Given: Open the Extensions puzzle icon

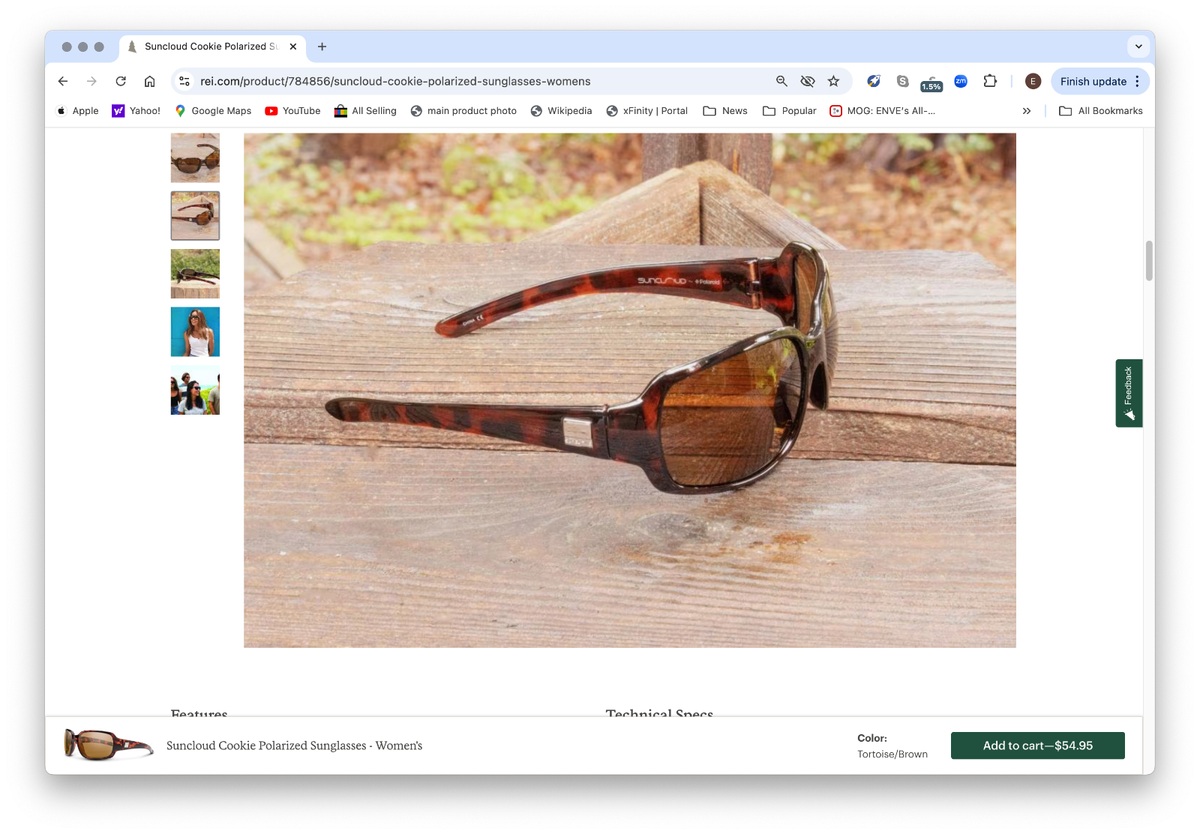Looking at the screenshot, I should pos(990,81).
